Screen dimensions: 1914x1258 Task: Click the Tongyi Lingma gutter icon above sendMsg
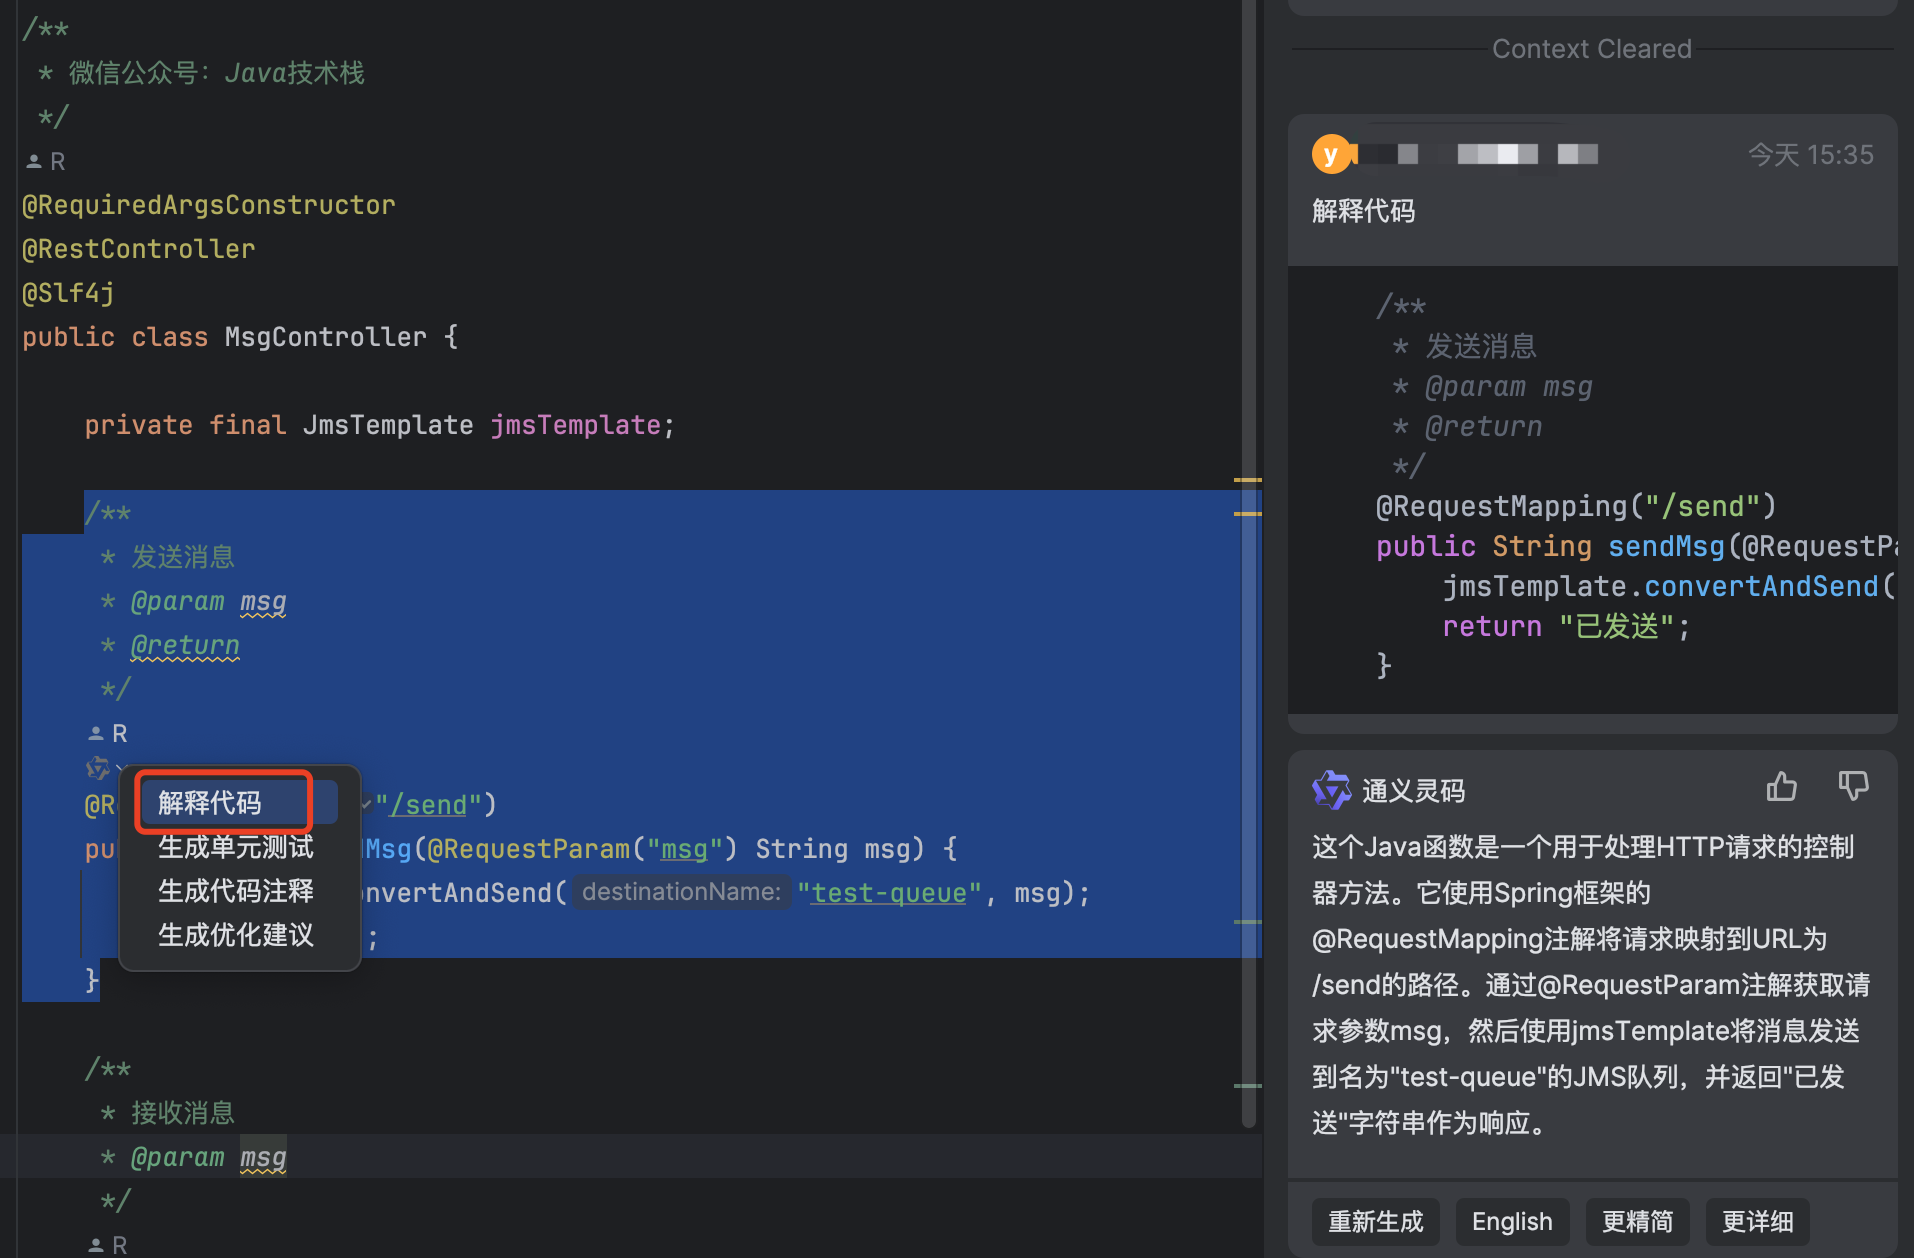[98, 768]
